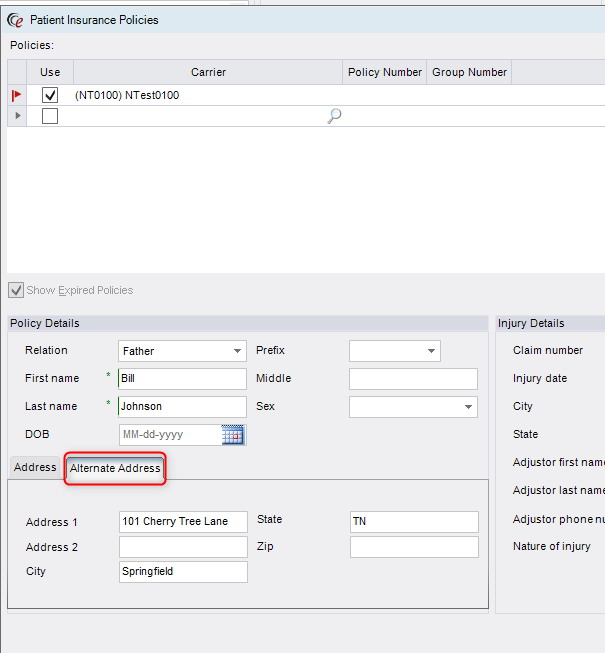Open the DOB calendar picker icon
The height and width of the screenshot is (653, 605).
(x=232, y=435)
